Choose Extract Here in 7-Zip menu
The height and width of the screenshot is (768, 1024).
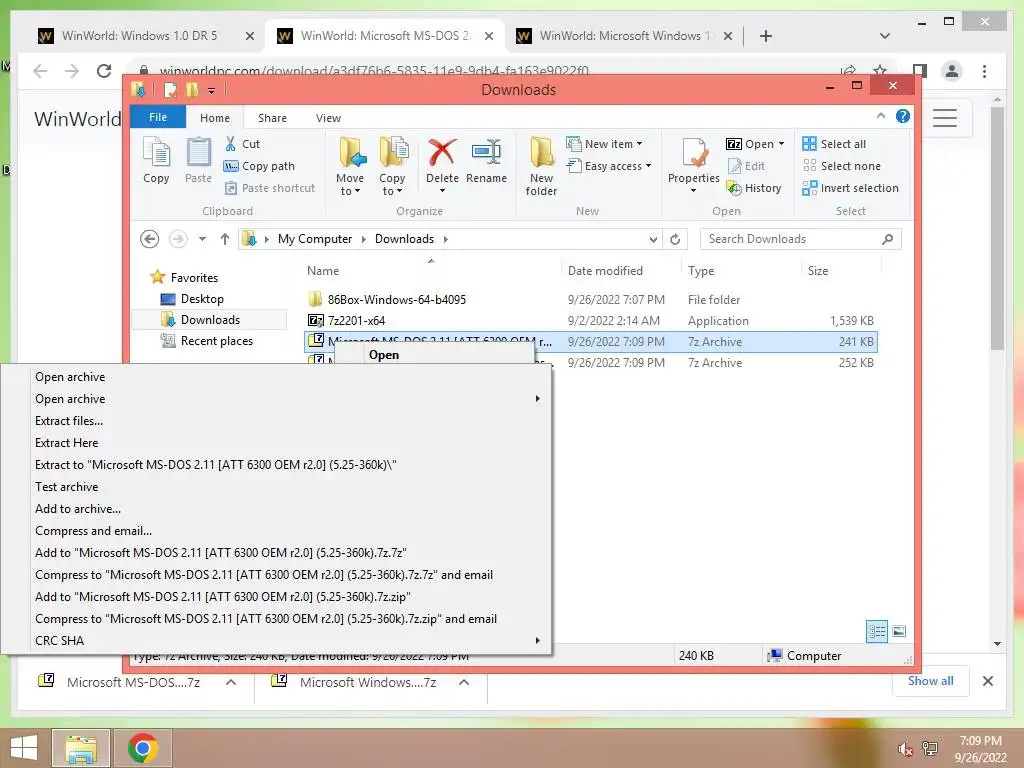(67, 443)
